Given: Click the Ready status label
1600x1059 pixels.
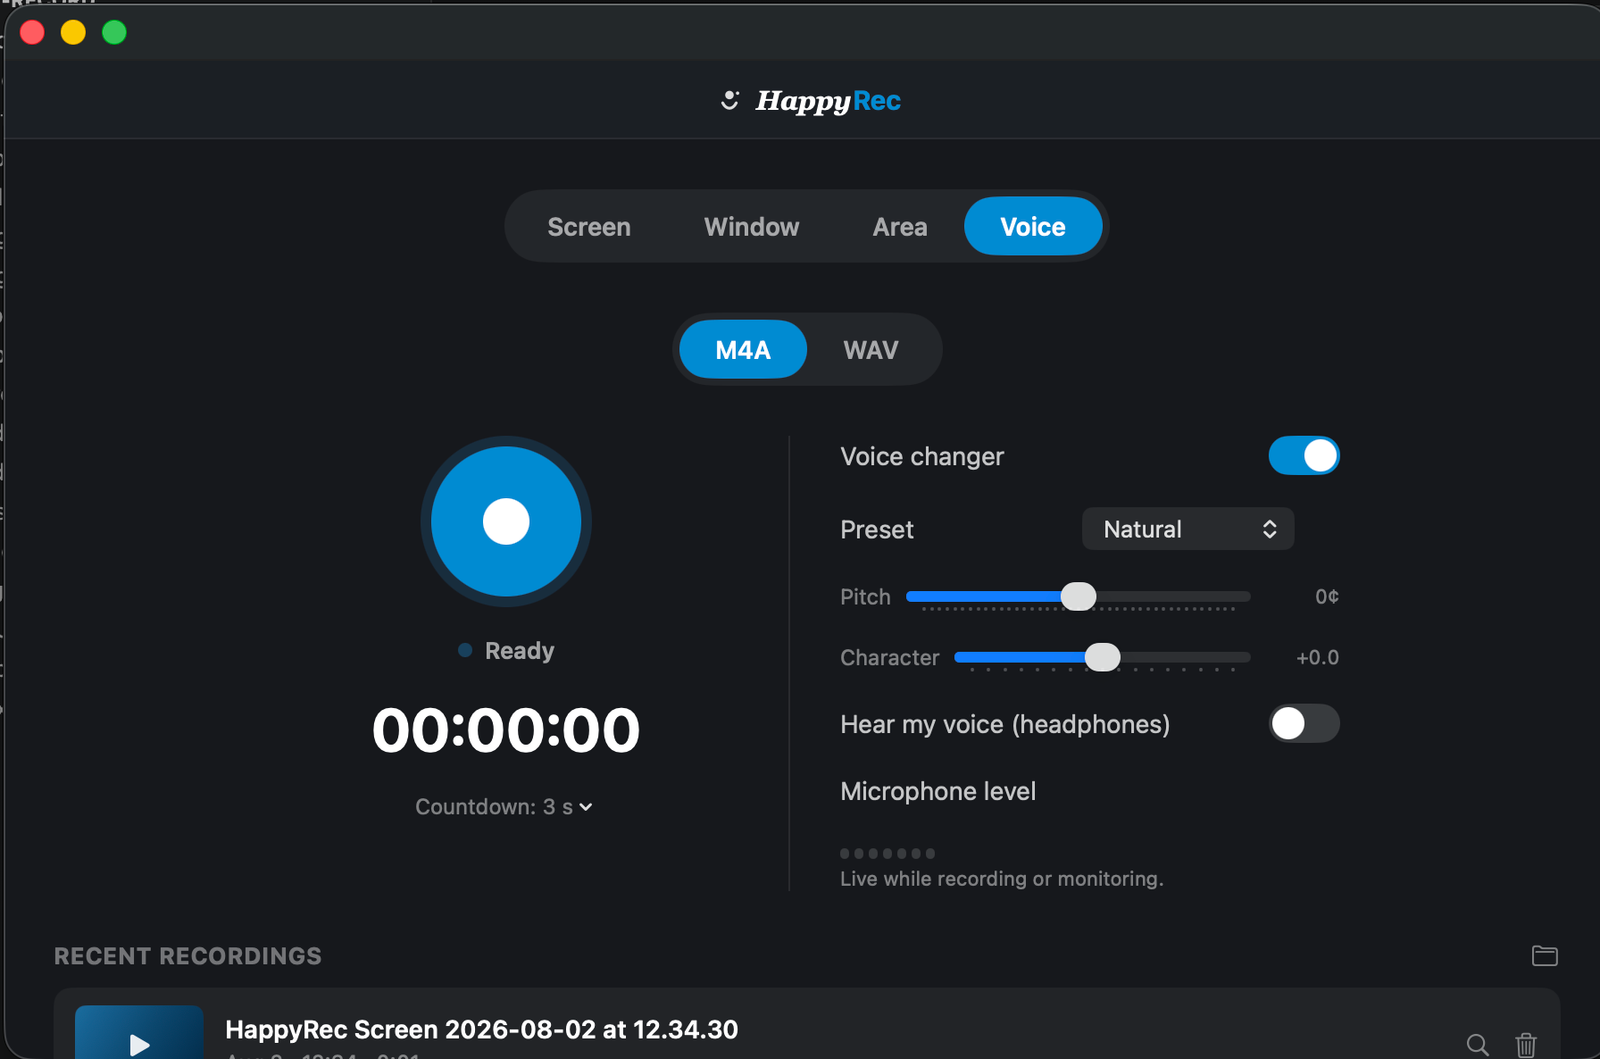Looking at the screenshot, I should (x=519, y=651).
